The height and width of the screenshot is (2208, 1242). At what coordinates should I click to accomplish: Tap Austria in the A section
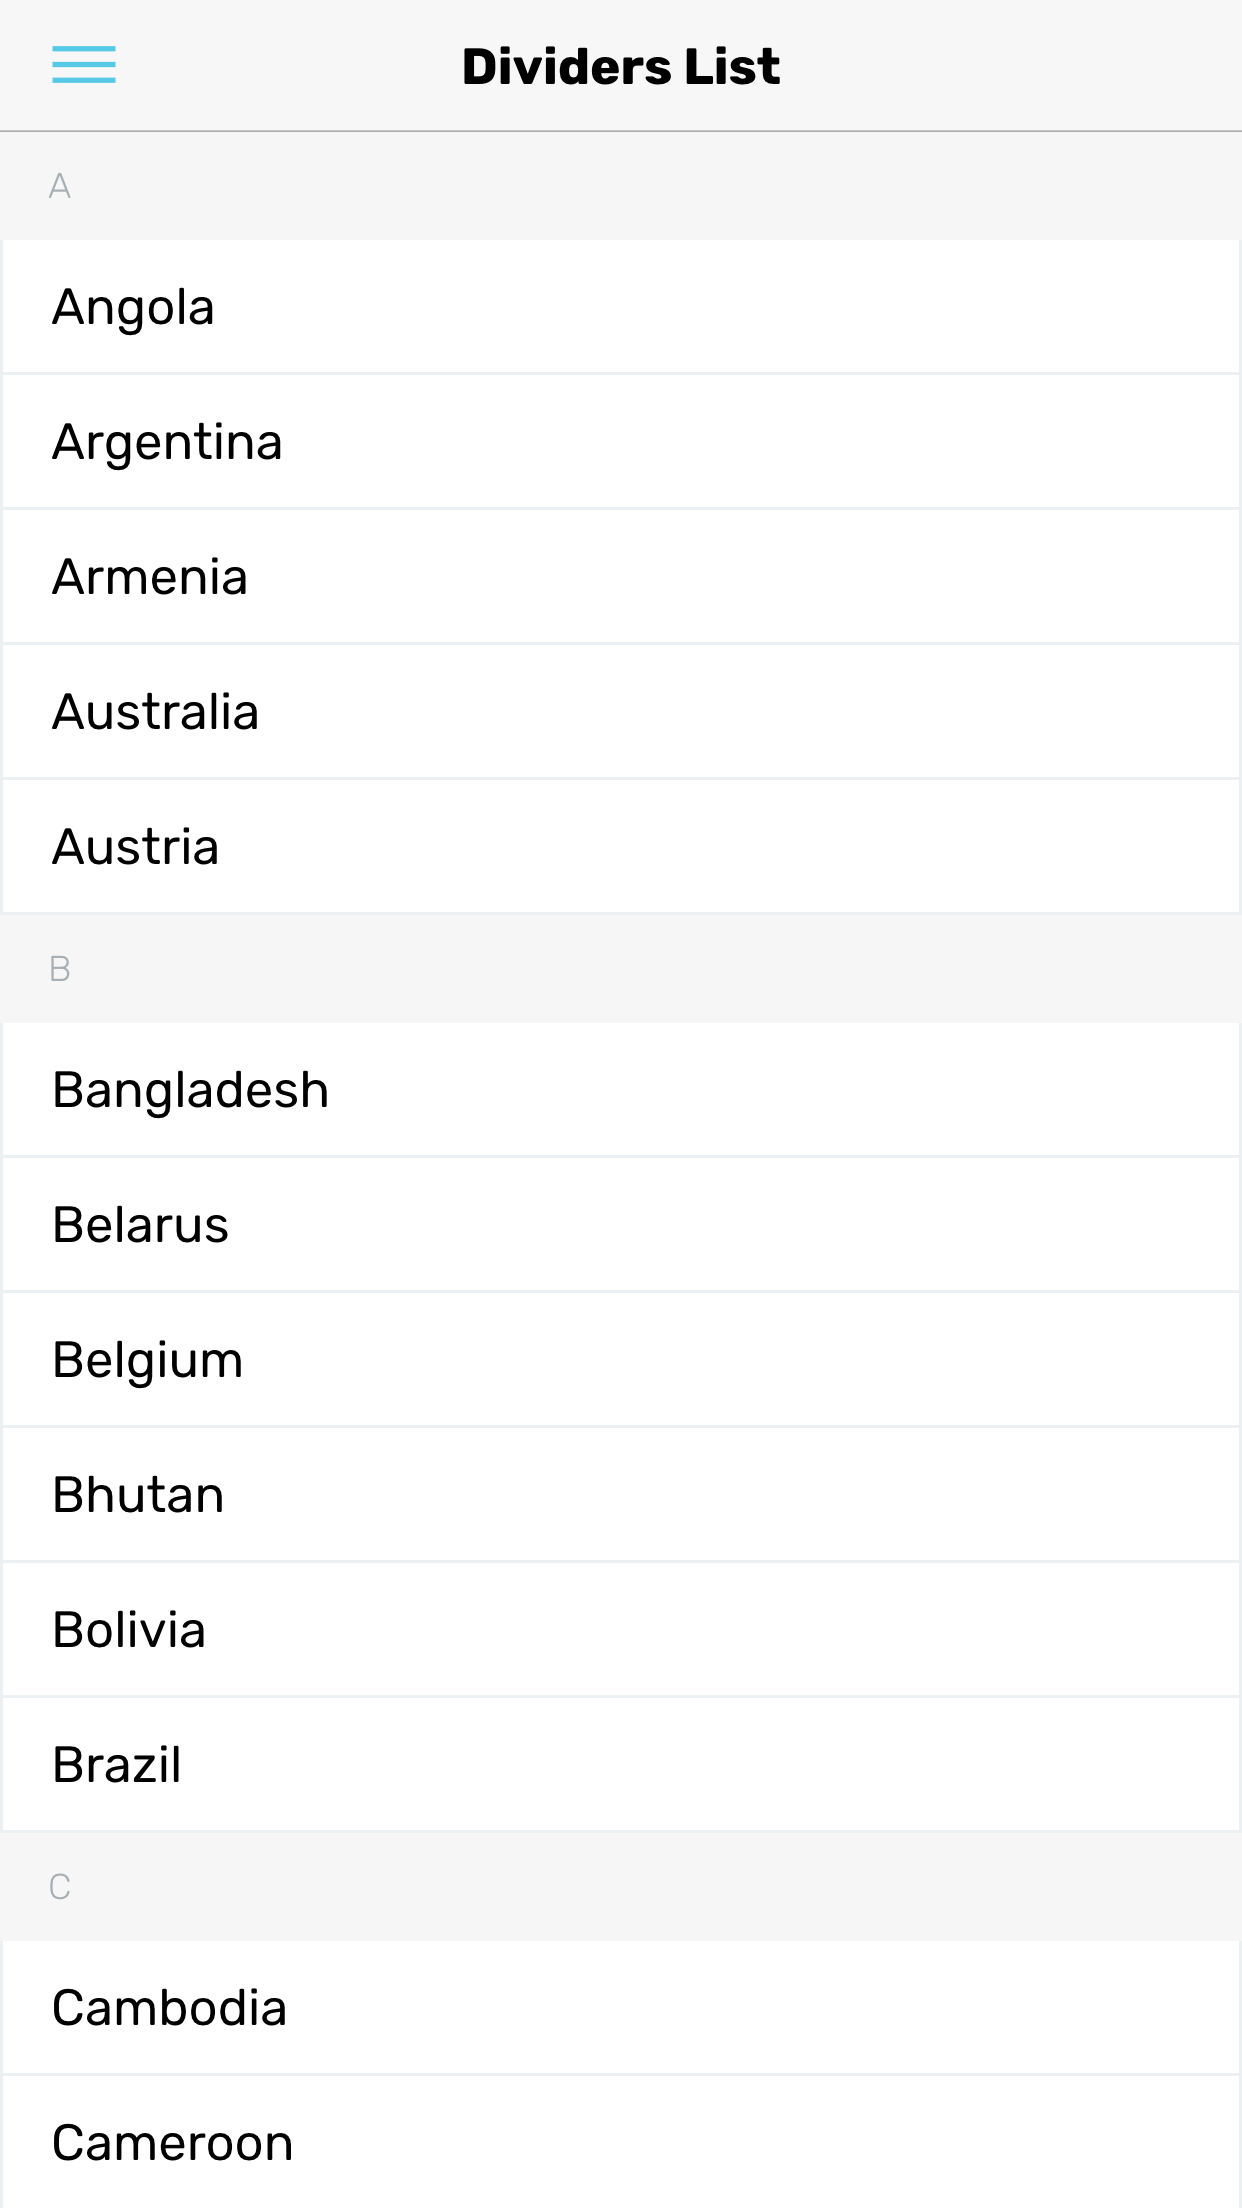pyautogui.click(x=620, y=847)
